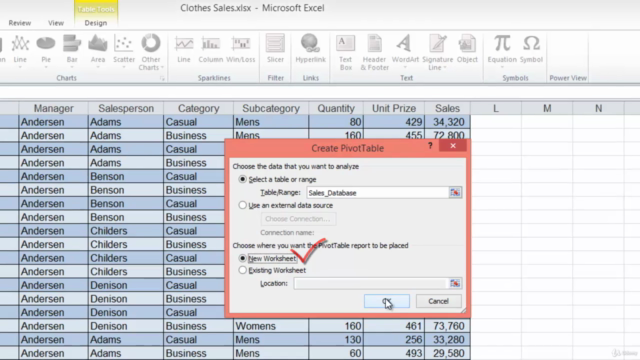
Task: Click the unit prize cell 429
Action: [x=394, y=122]
